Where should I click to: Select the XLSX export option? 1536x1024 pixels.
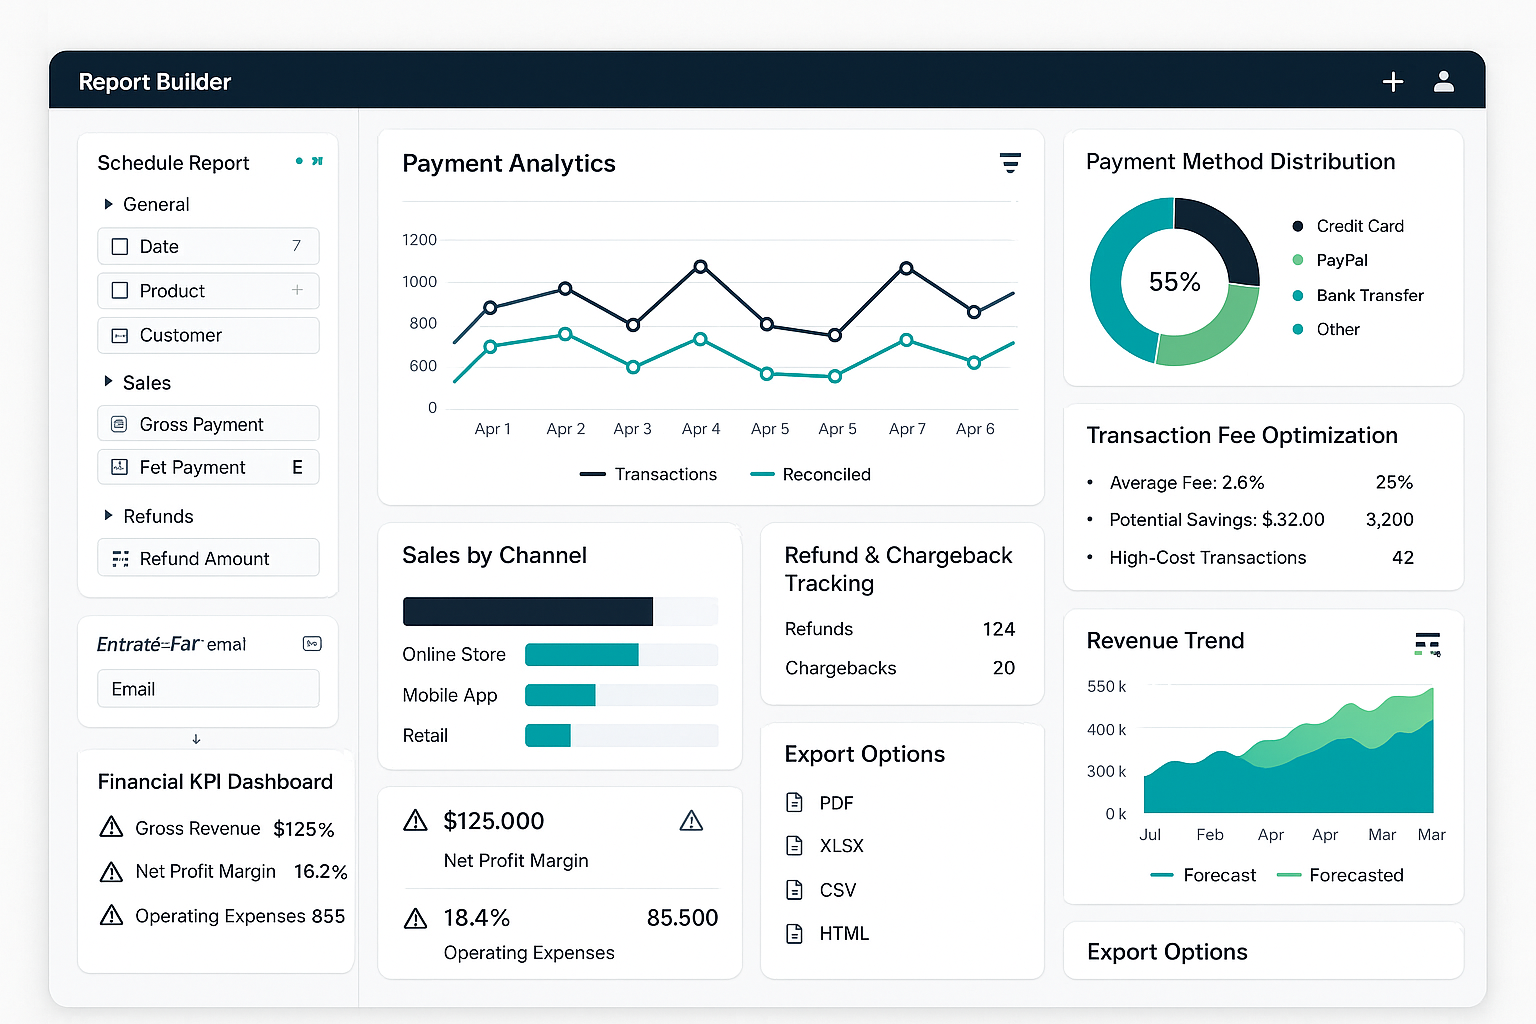(x=841, y=845)
